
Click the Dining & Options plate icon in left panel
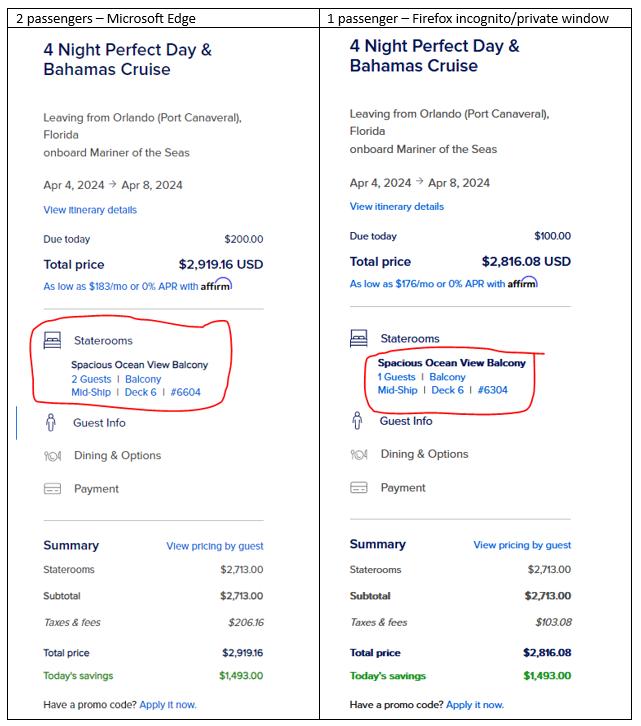click(x=52, y=456)
